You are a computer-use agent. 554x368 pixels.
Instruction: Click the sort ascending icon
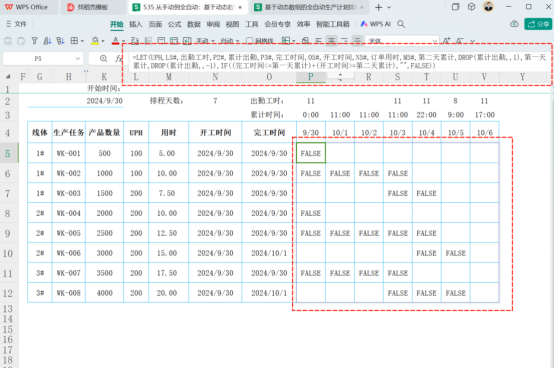tap(47, 41)
